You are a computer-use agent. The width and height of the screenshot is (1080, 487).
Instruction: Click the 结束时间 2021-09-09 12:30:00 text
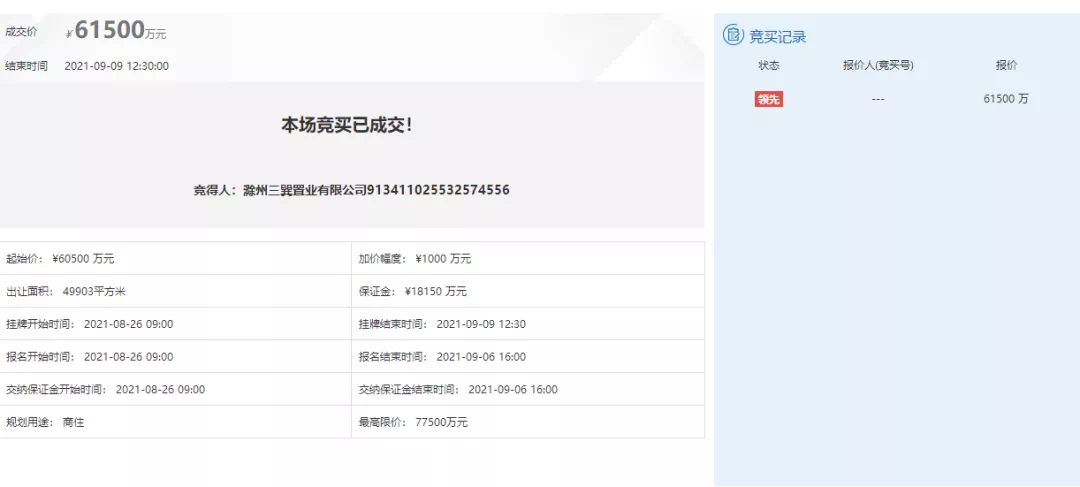116,66
